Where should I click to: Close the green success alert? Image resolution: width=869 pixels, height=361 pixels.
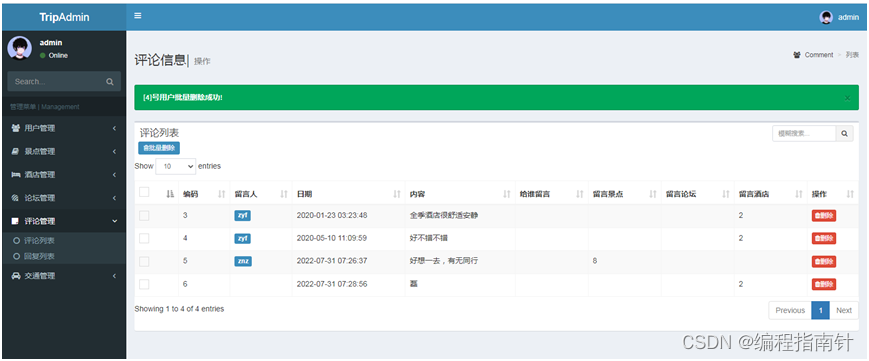click(x=847, y=98)
